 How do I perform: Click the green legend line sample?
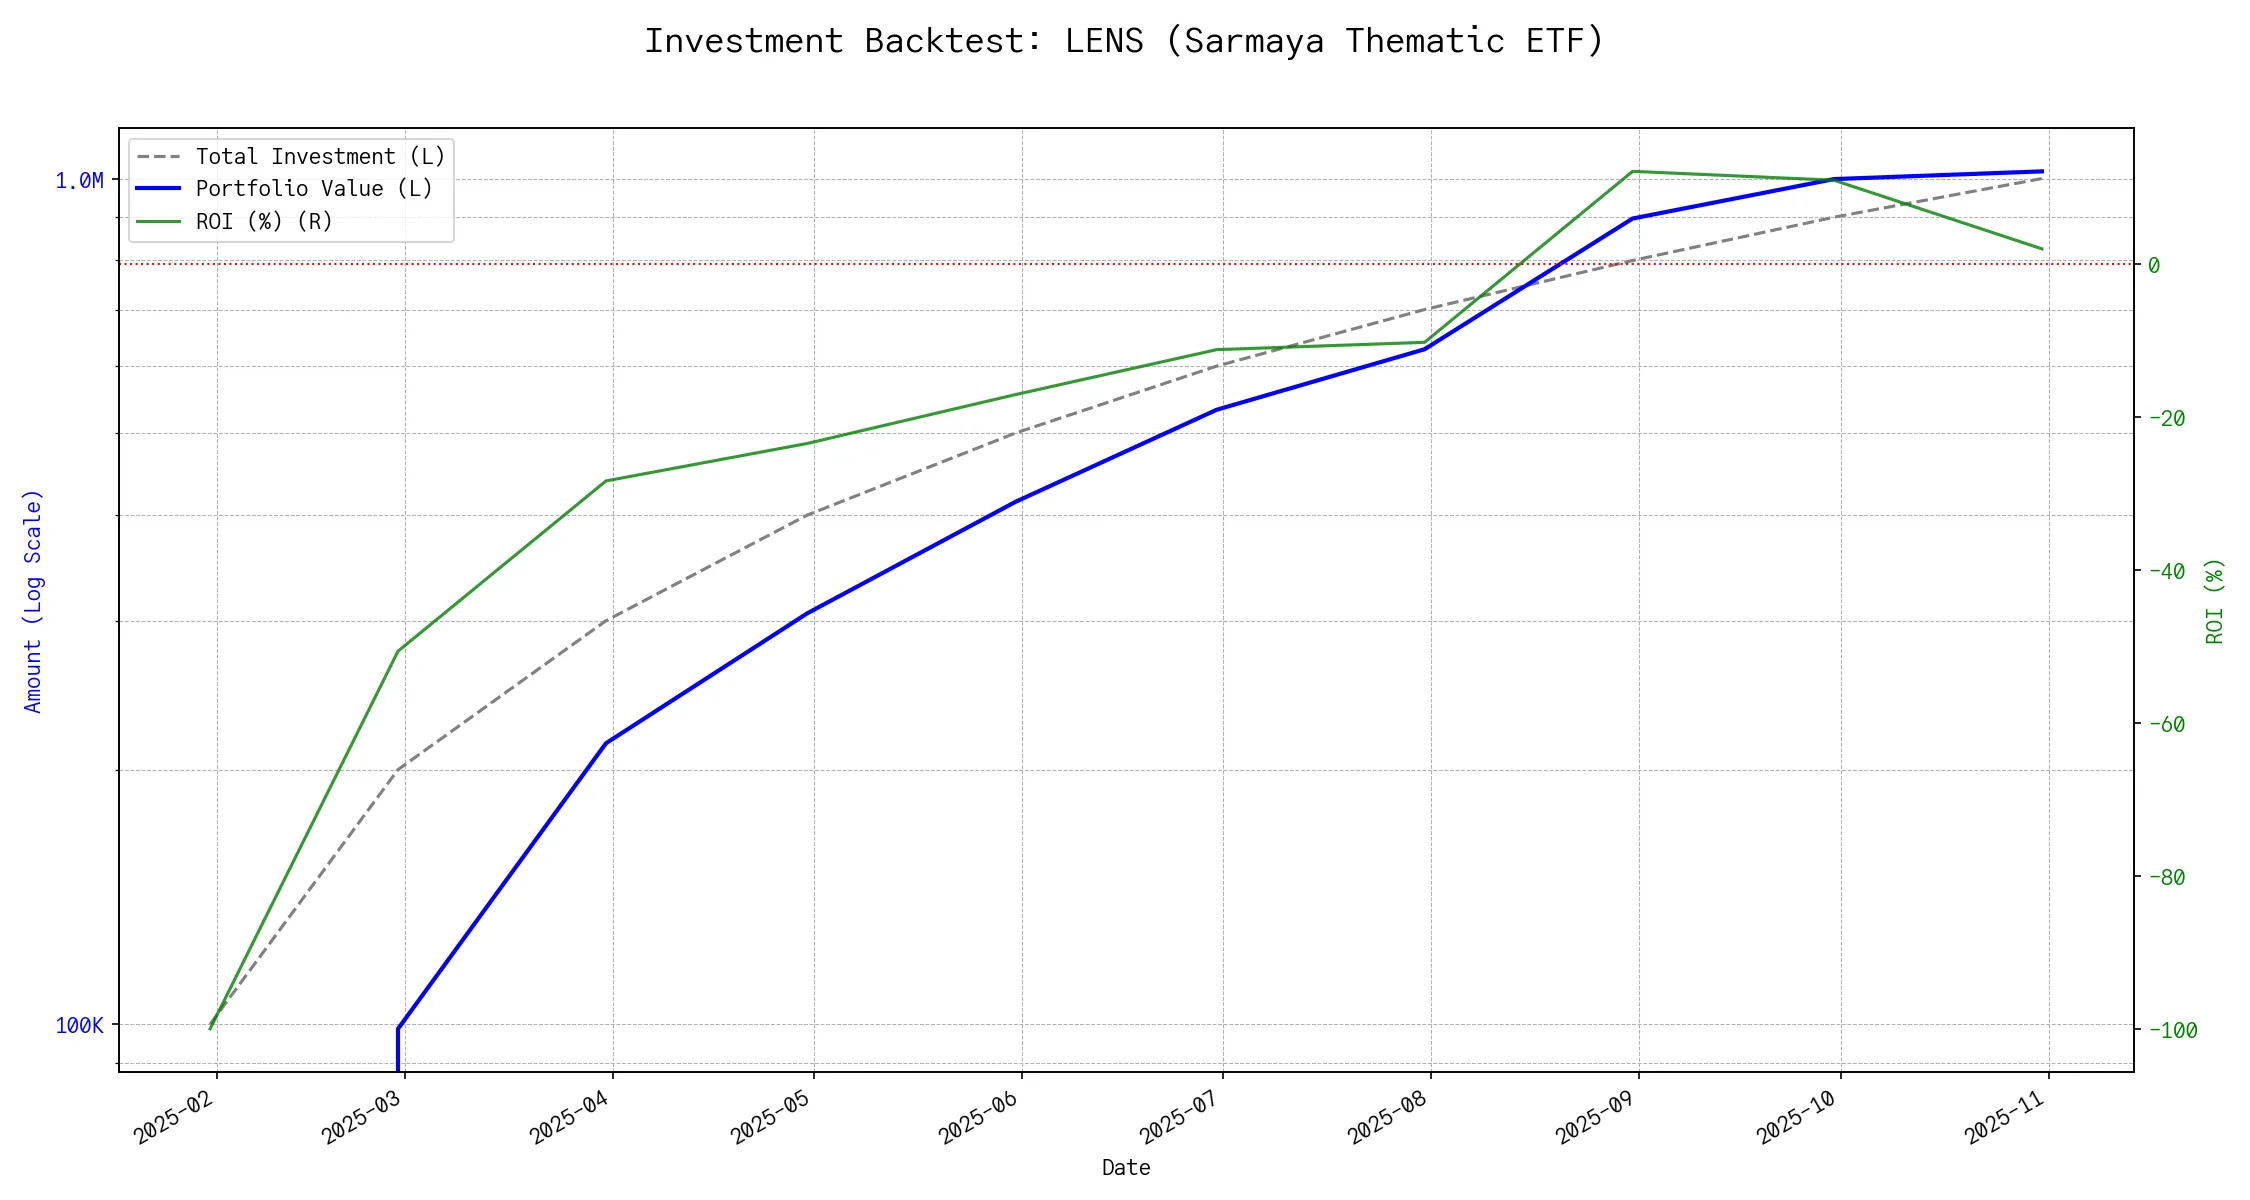(x=159, y=221)
